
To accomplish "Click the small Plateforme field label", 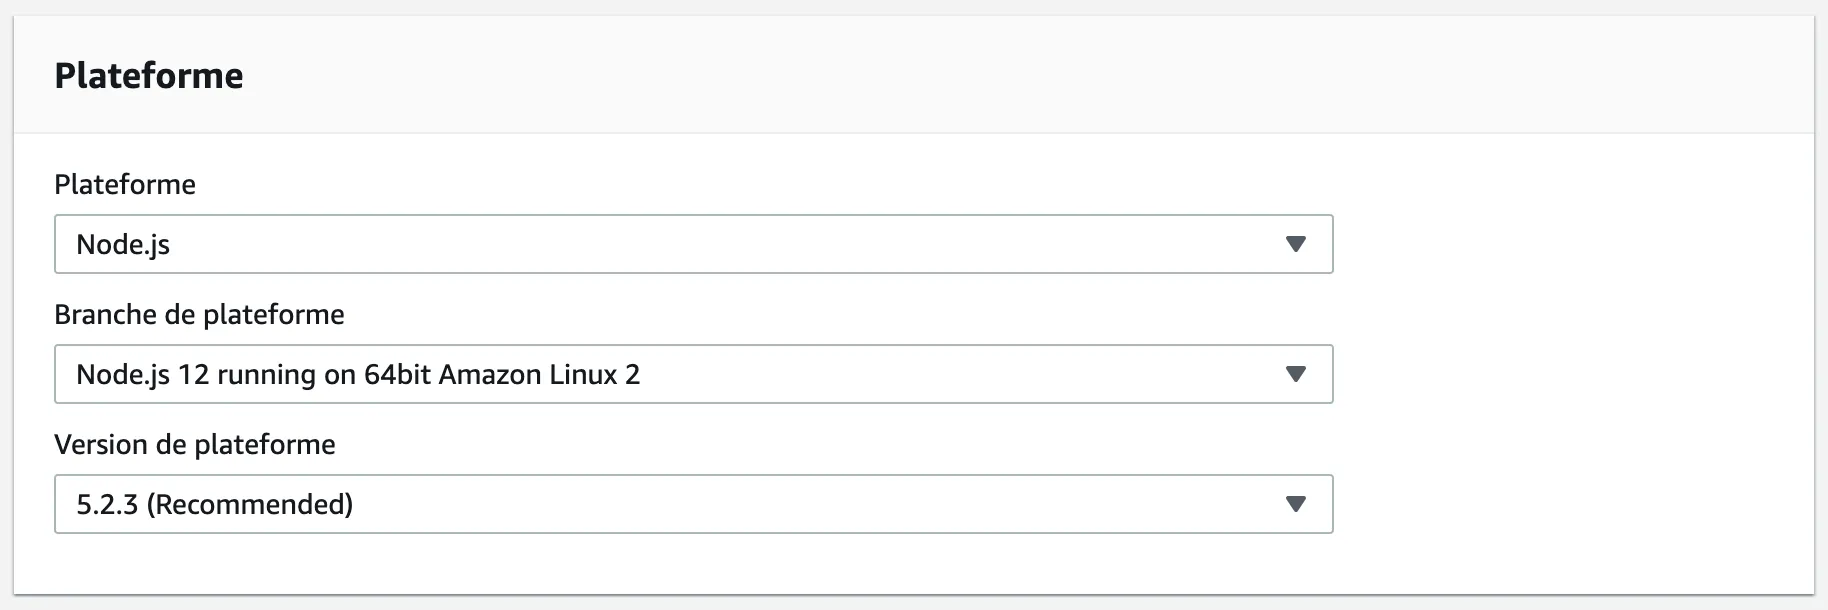I will coord(125,184).
